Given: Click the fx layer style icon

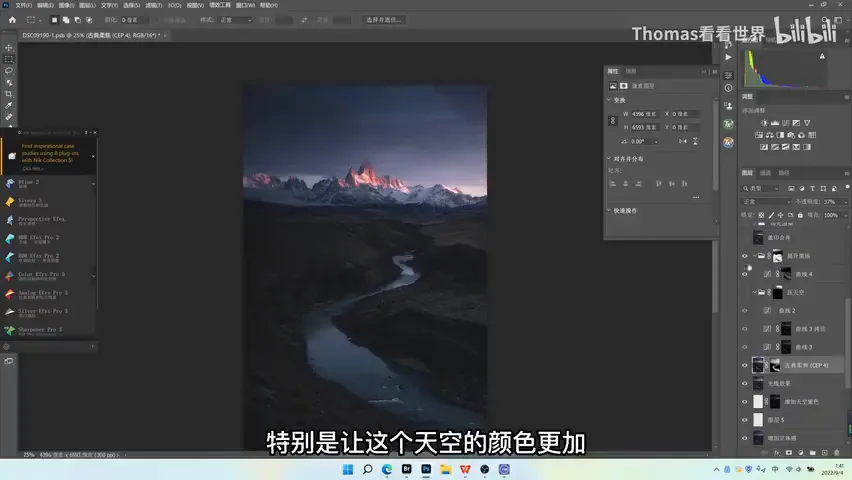Looking at the screenshot, I should click(x=777, y=452).
